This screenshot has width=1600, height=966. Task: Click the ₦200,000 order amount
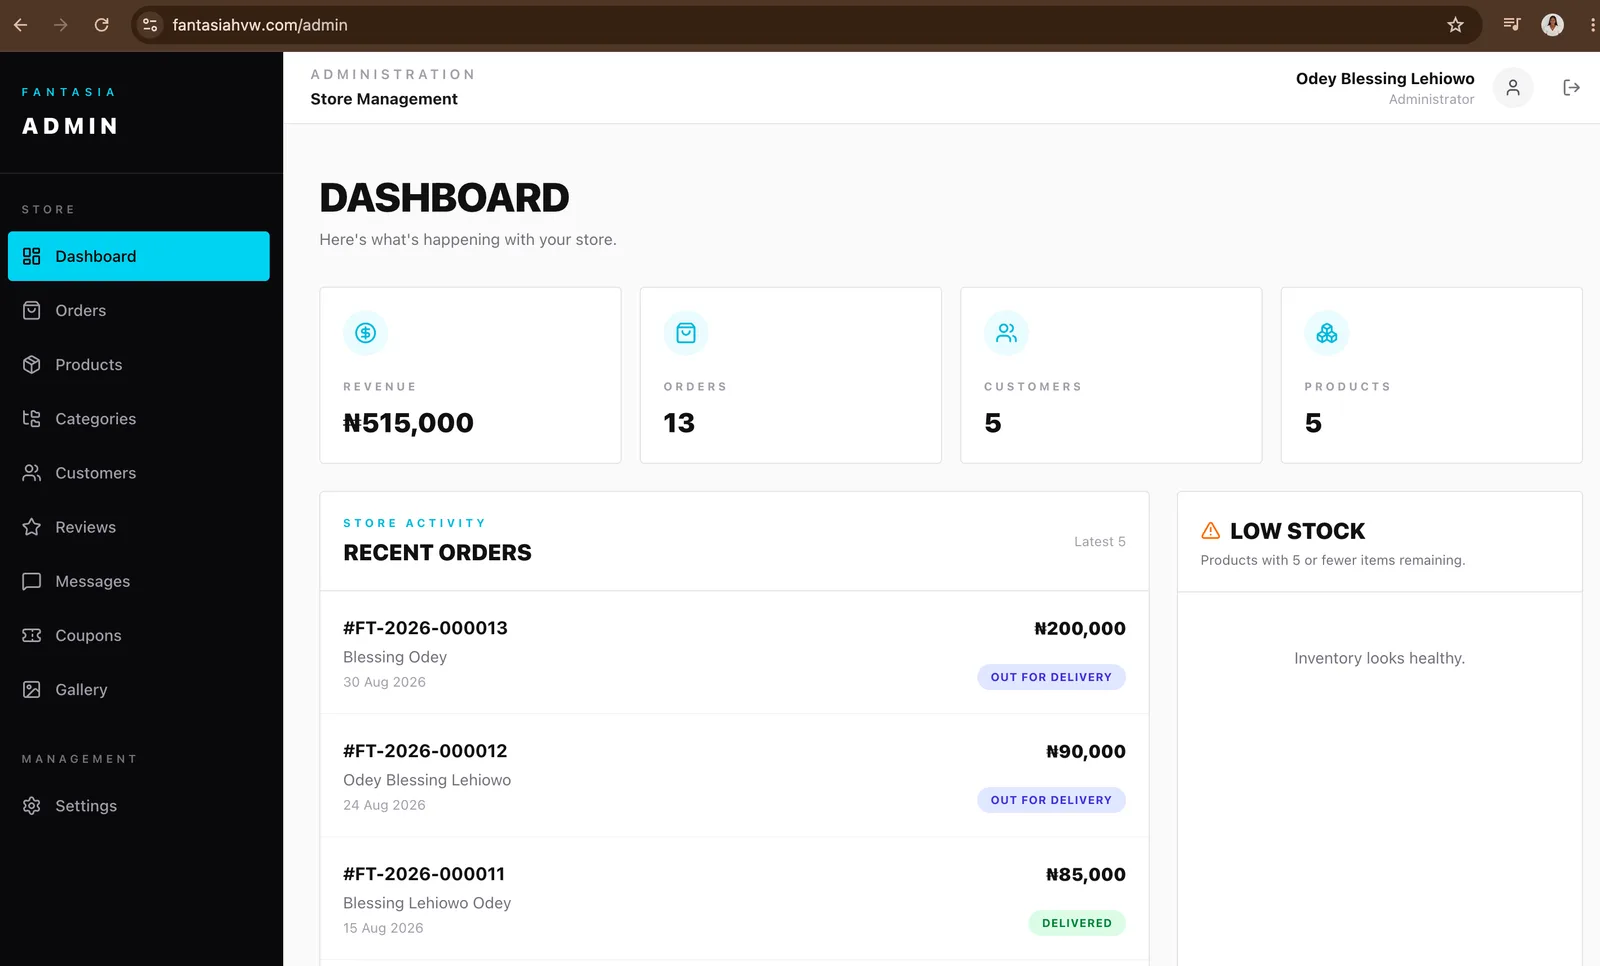(1080, 628)
